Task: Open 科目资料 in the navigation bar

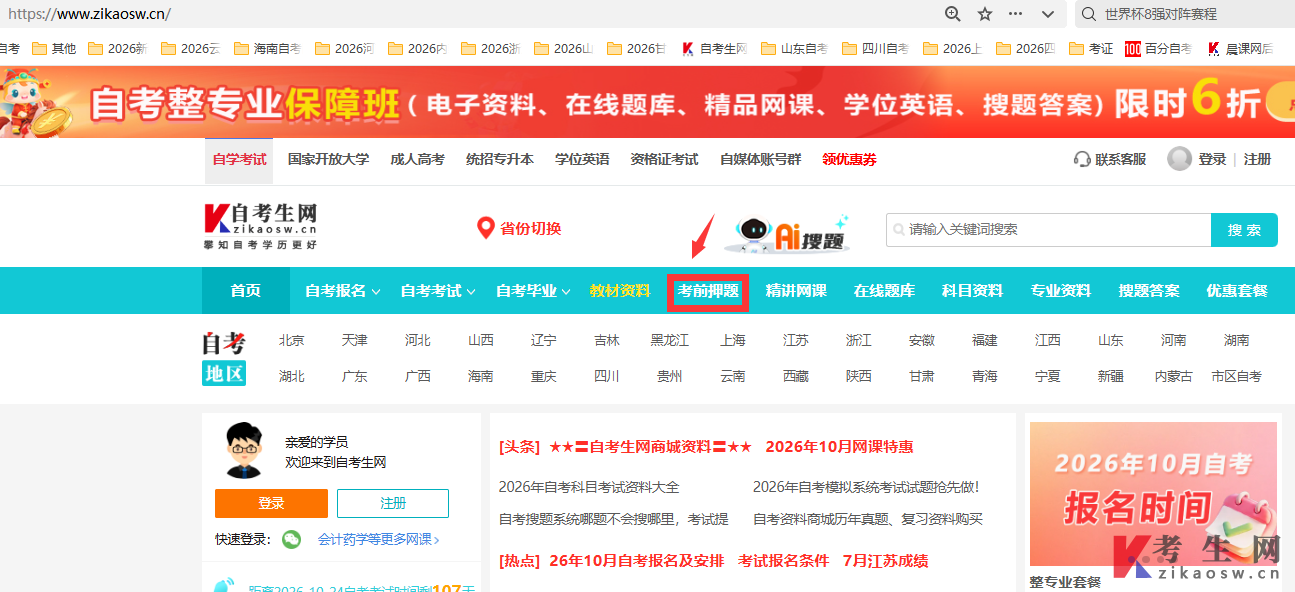Action: 972,291
